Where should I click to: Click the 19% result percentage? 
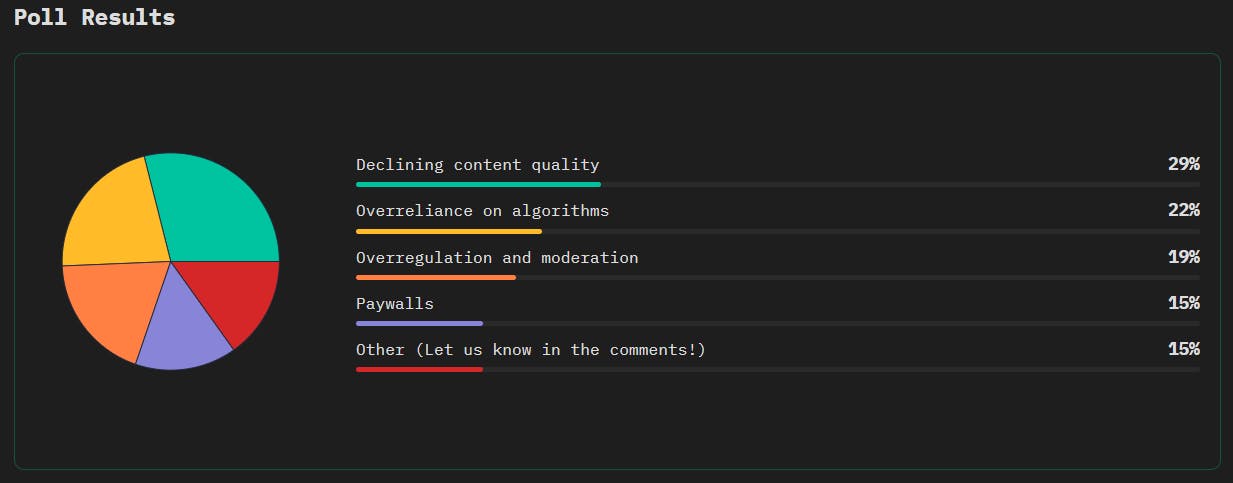point(1183,256)
